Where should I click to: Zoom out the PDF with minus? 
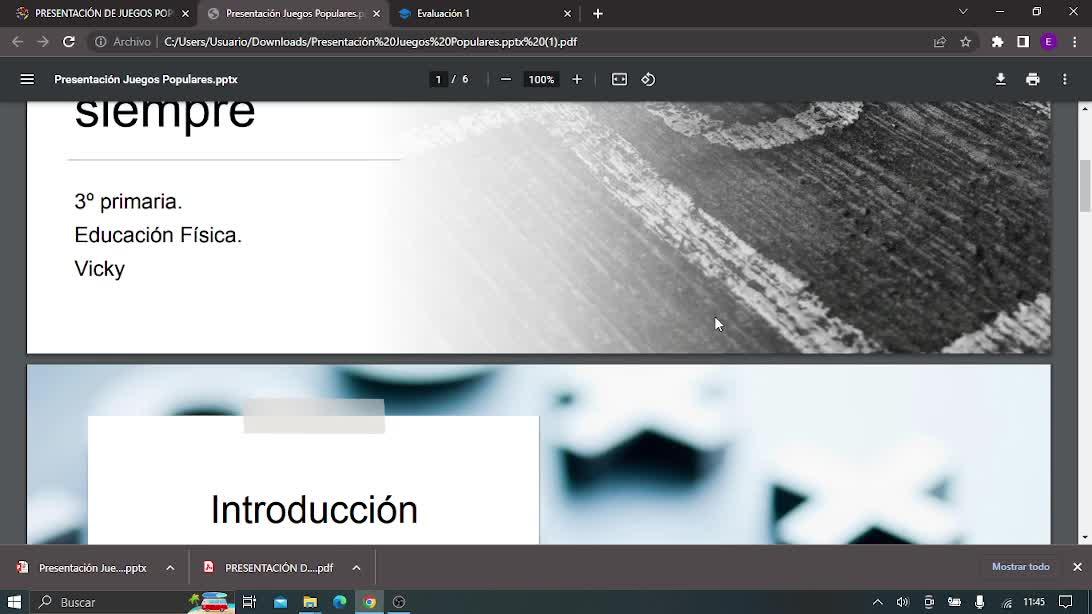click(506, 79)
